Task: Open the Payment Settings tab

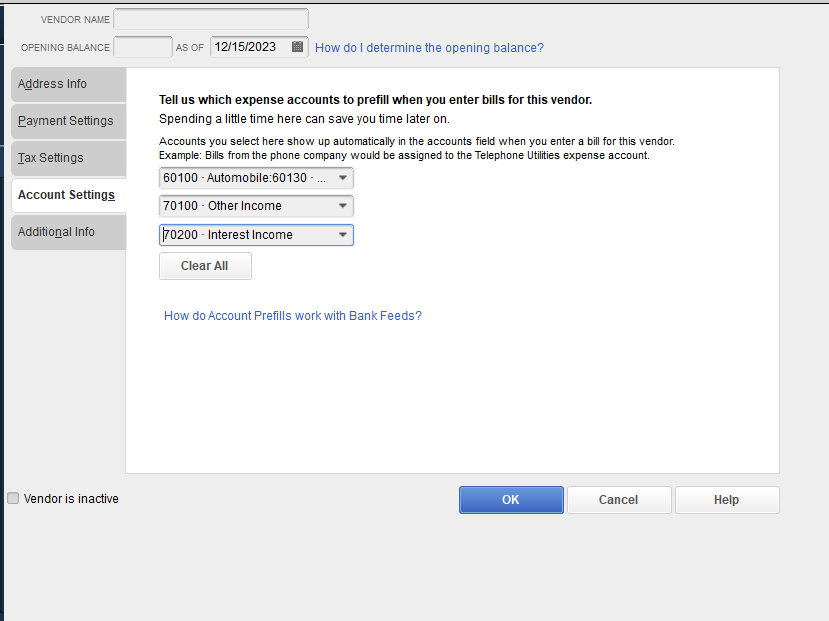Action: coord(69,121)
